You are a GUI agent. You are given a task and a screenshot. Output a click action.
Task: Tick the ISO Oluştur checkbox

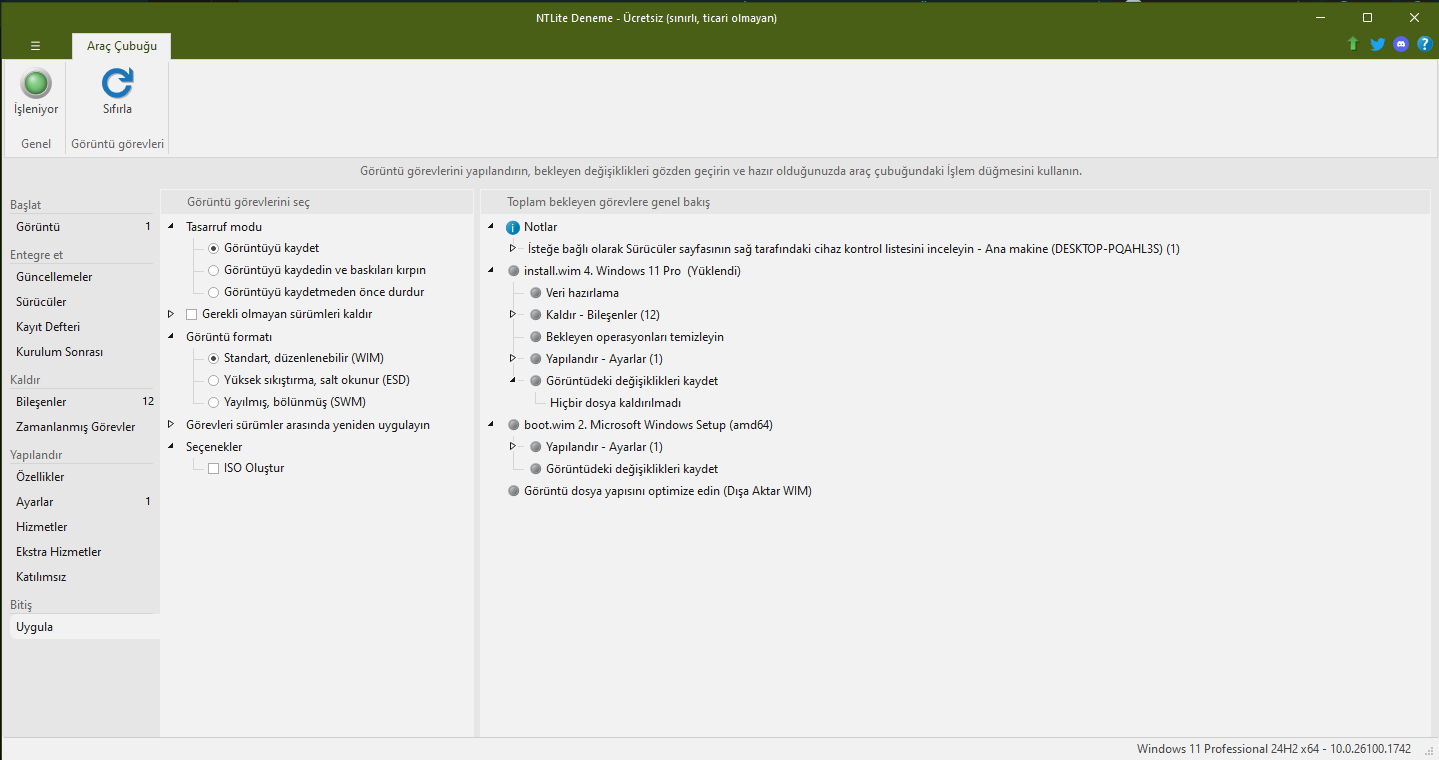pos(214,468)
